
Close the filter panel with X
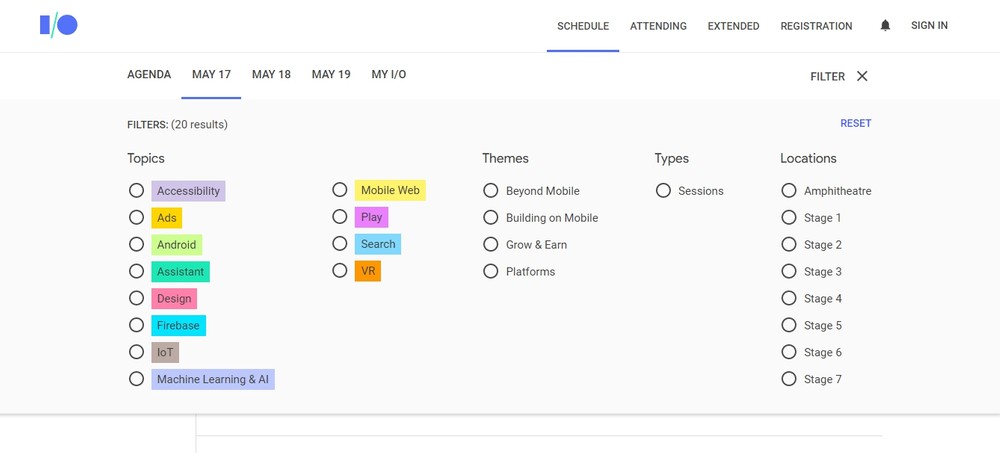coord(862,76)
